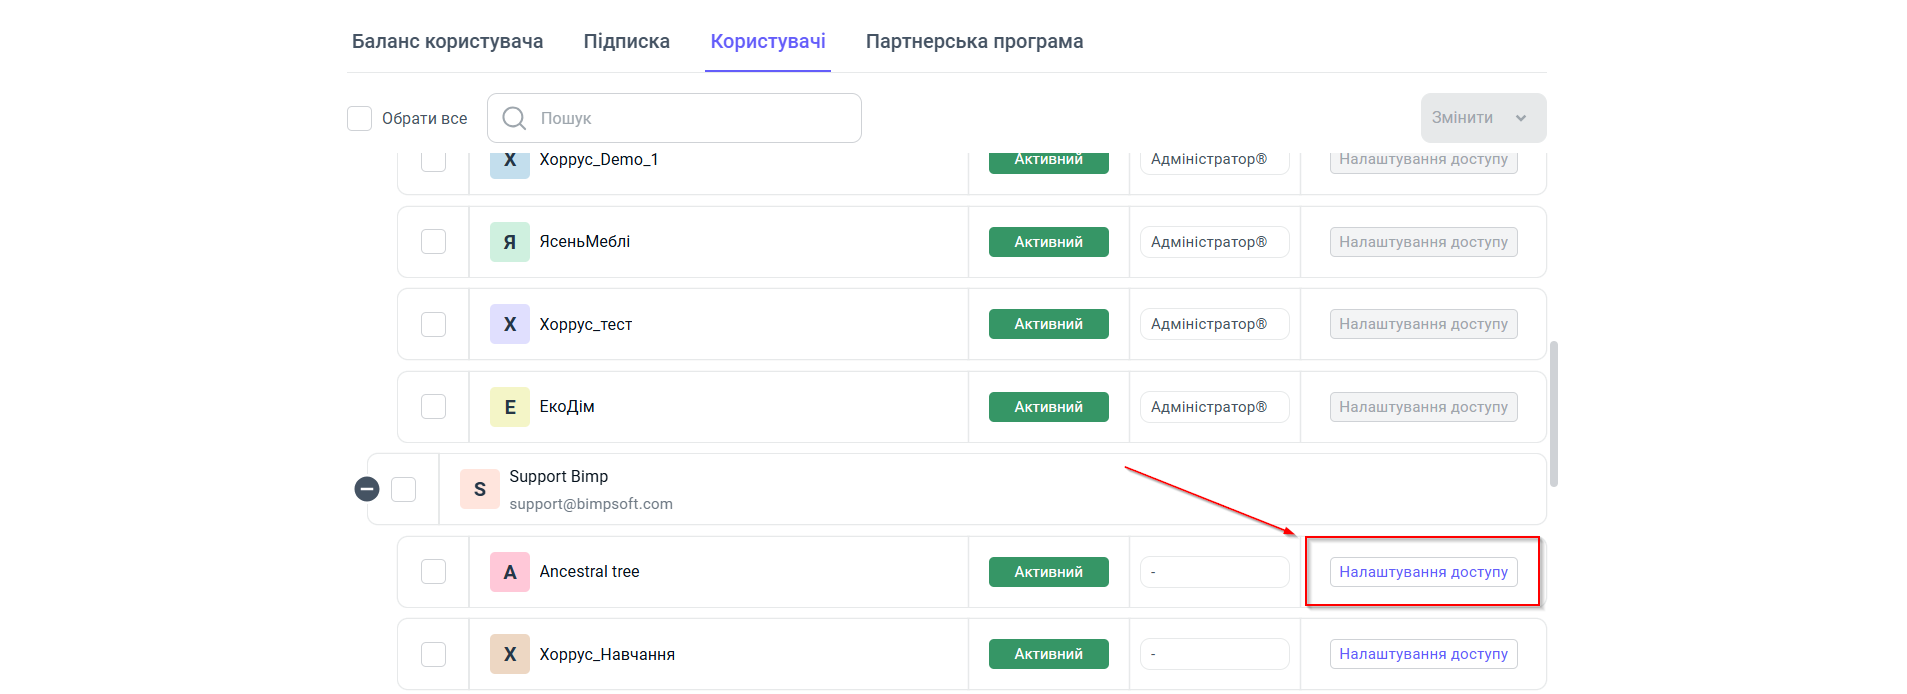Open the Змінити dropdown

pyautogui.click(x=1483, y=118)
